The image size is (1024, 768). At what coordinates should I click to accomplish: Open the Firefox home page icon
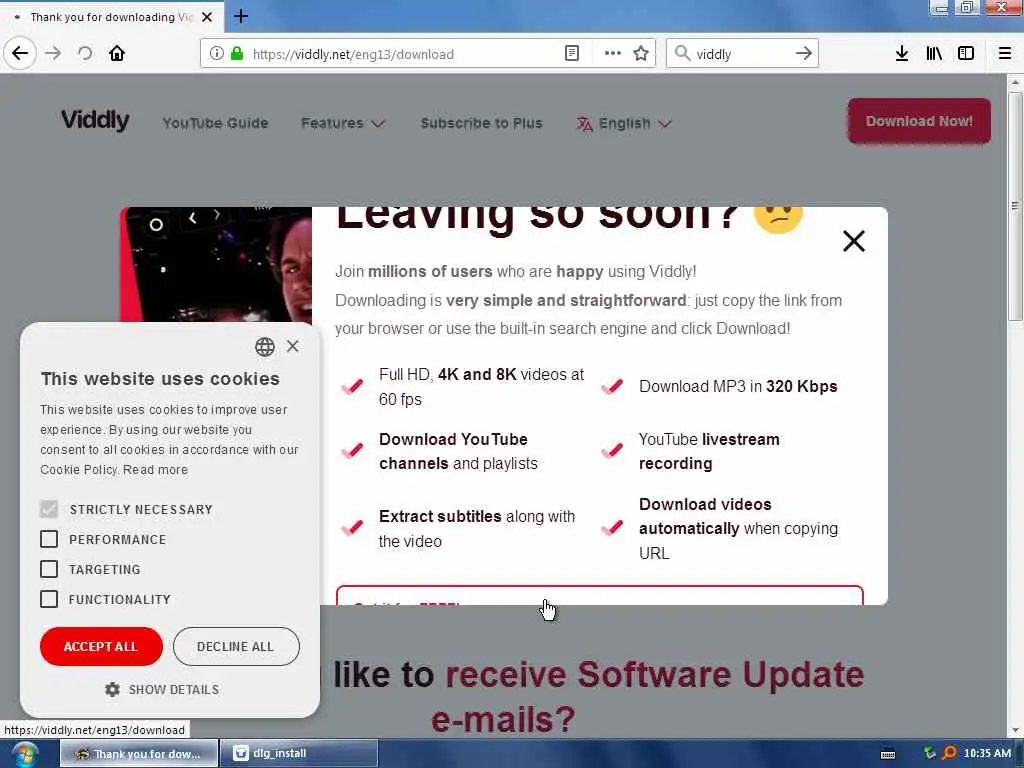[x=117, y=53]
